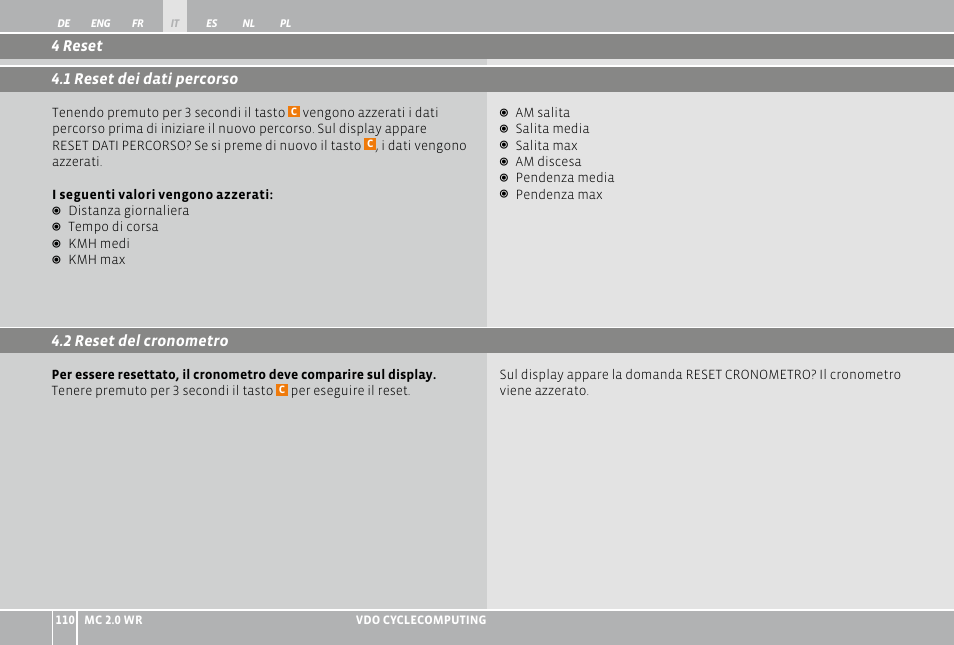Viewport: 954px width, 645px height.
Task: Click the text 'KMH max'
Action: [97, 260]
